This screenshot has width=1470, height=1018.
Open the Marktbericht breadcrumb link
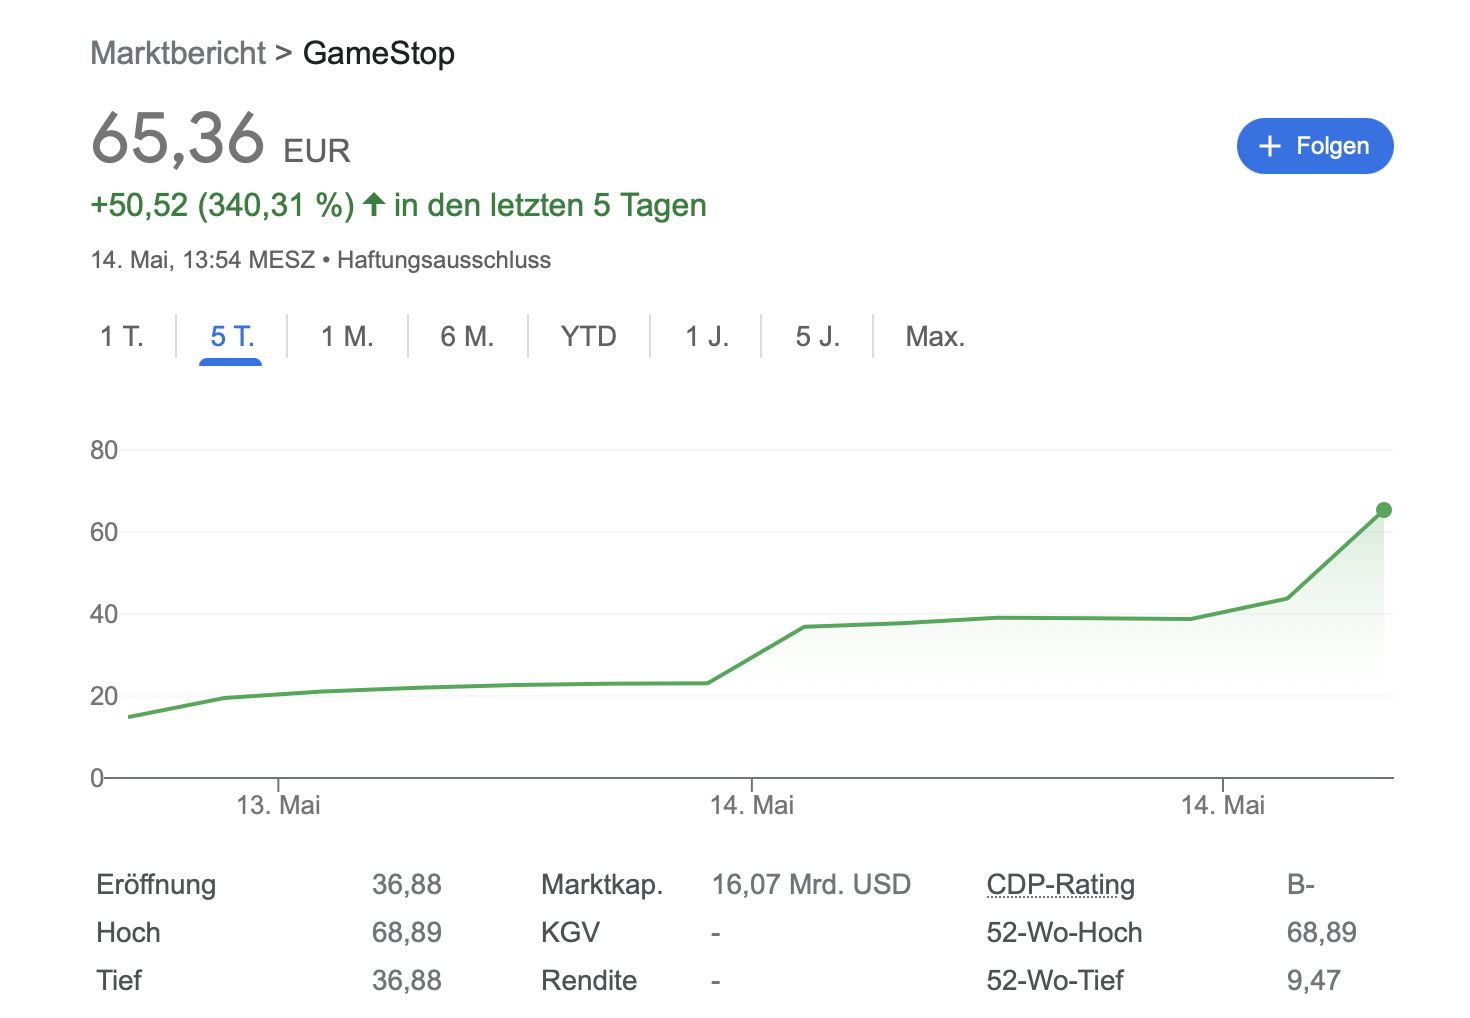point(178,53)
